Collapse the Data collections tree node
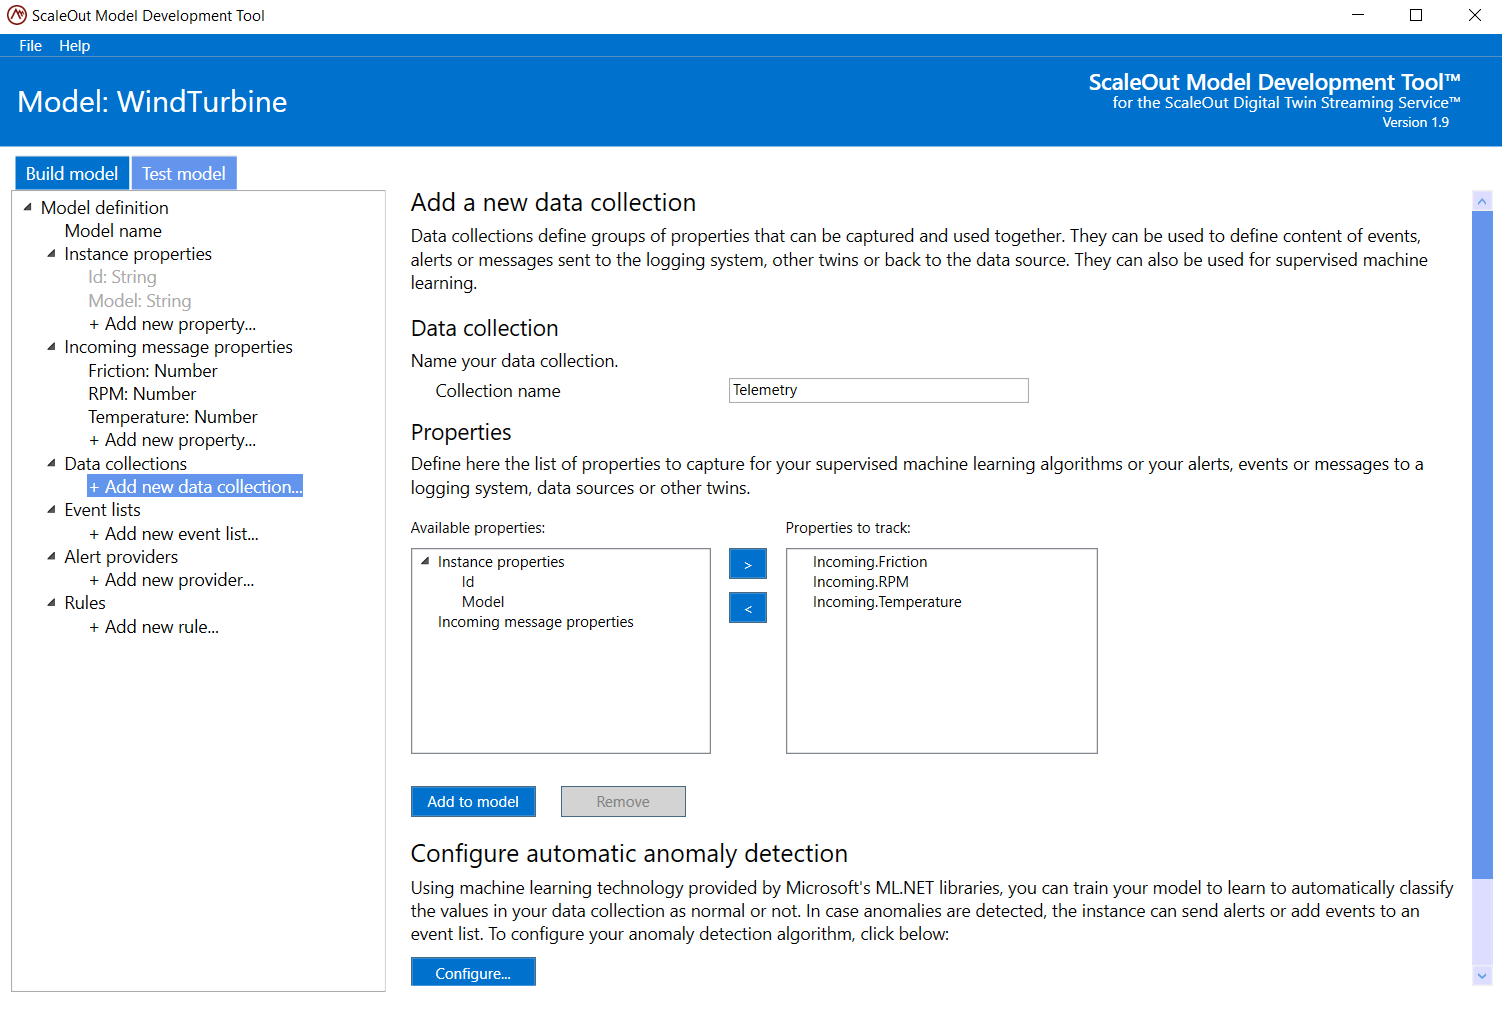1502x1017 pixels. 51,463
